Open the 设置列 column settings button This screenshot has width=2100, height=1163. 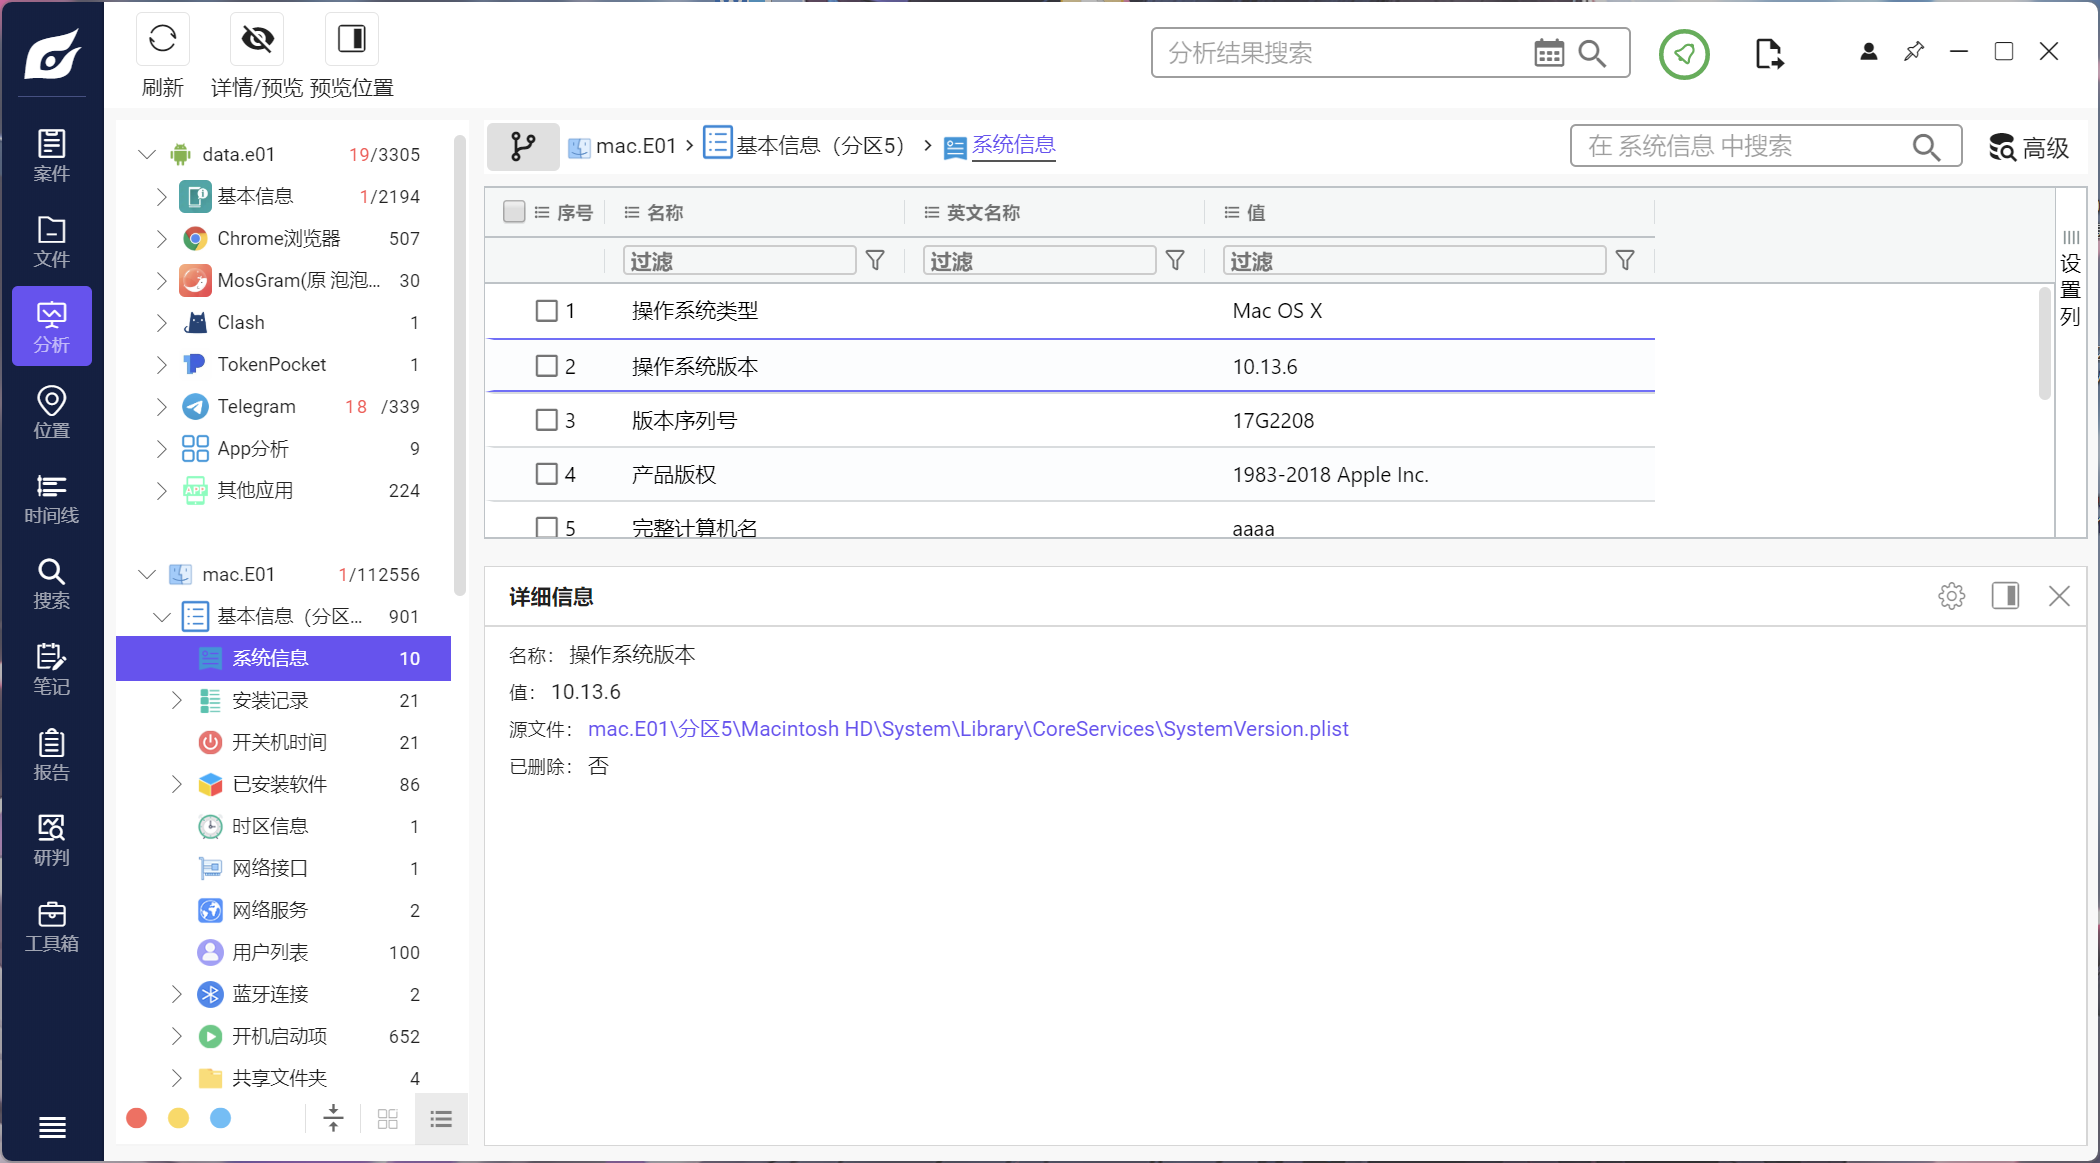click(x=2070, y=278)
